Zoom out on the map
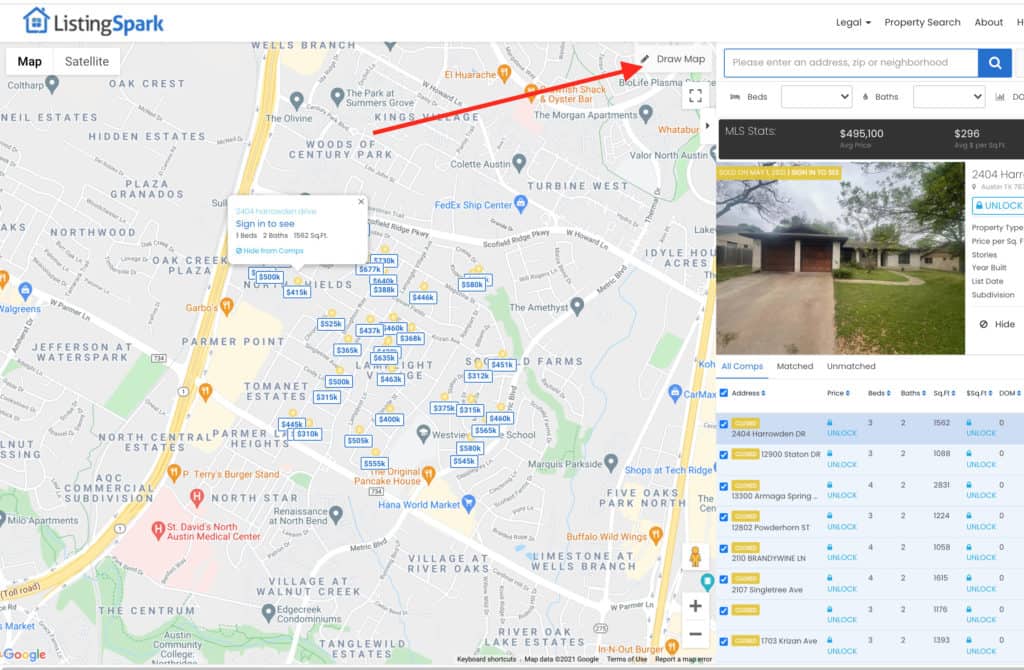 point(696,633)
